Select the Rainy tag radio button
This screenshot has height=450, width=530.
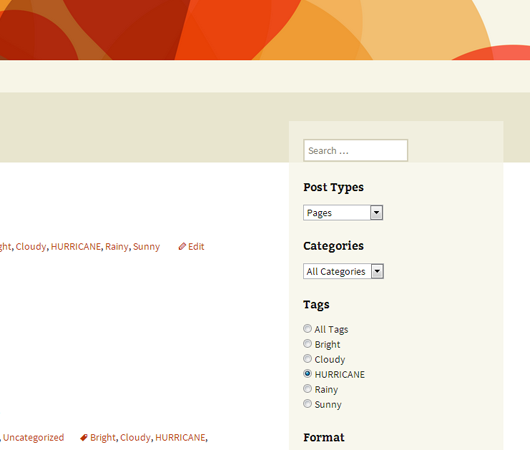tap(307, 388)
